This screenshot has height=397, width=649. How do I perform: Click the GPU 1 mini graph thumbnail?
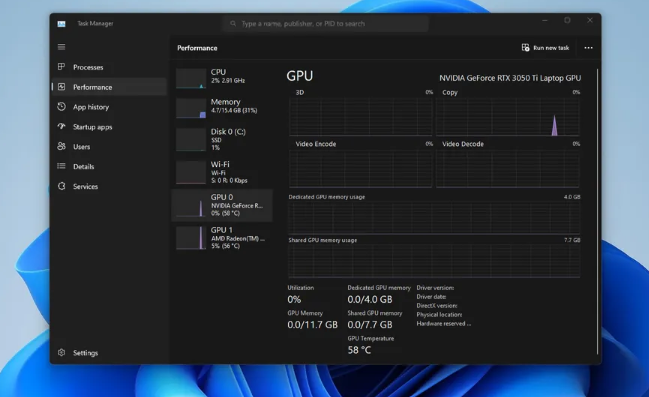click(x=191, y=238)
